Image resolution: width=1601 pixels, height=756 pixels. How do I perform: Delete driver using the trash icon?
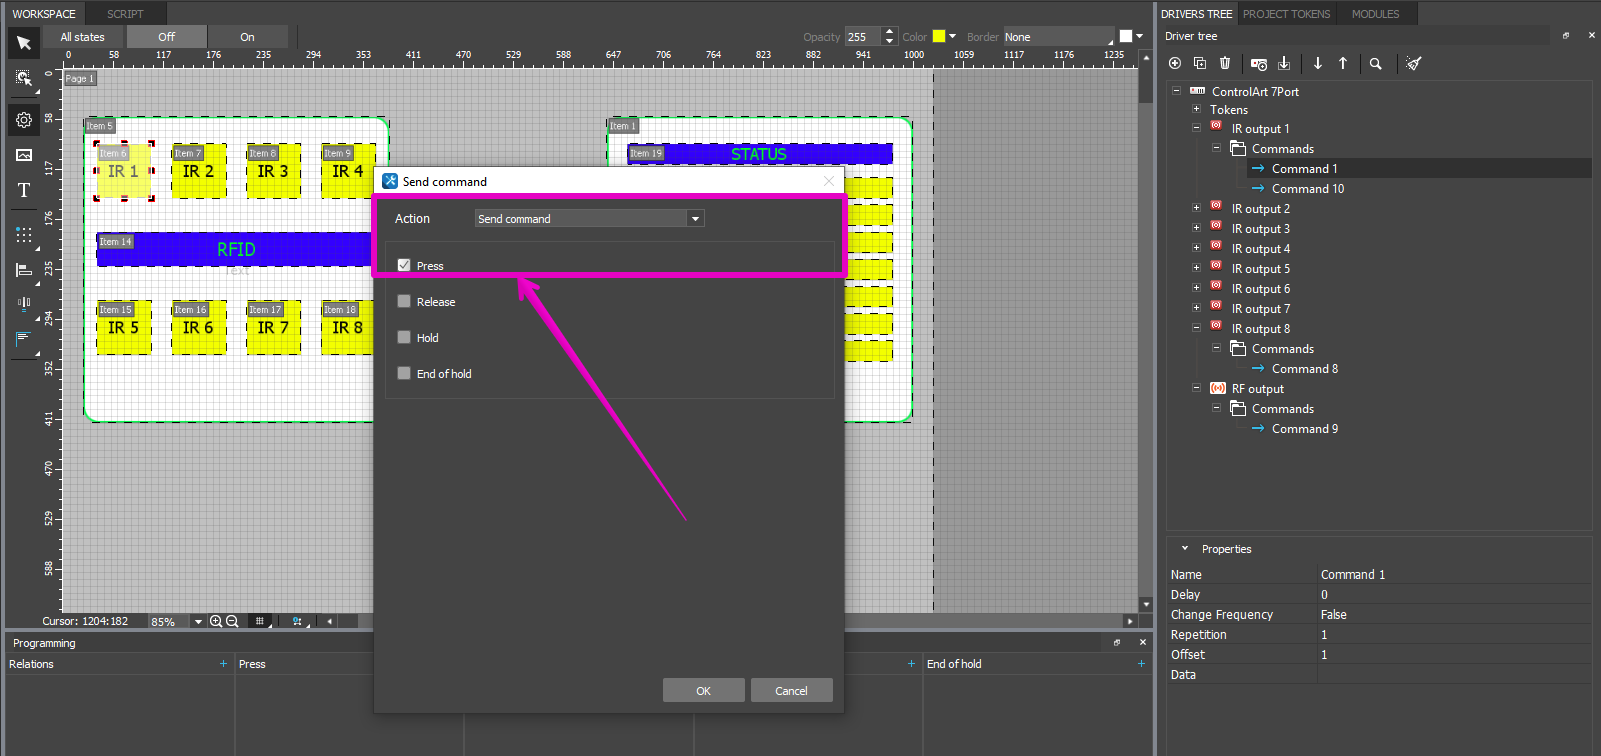(x=1225, y=63)
